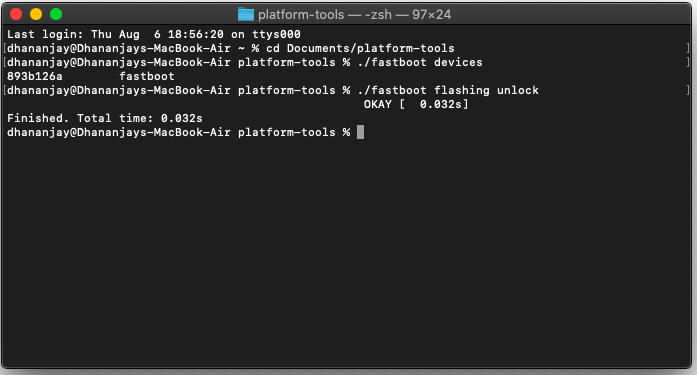
Task: Click 'Finished. Total time' output line
Action: pos(104,118)
